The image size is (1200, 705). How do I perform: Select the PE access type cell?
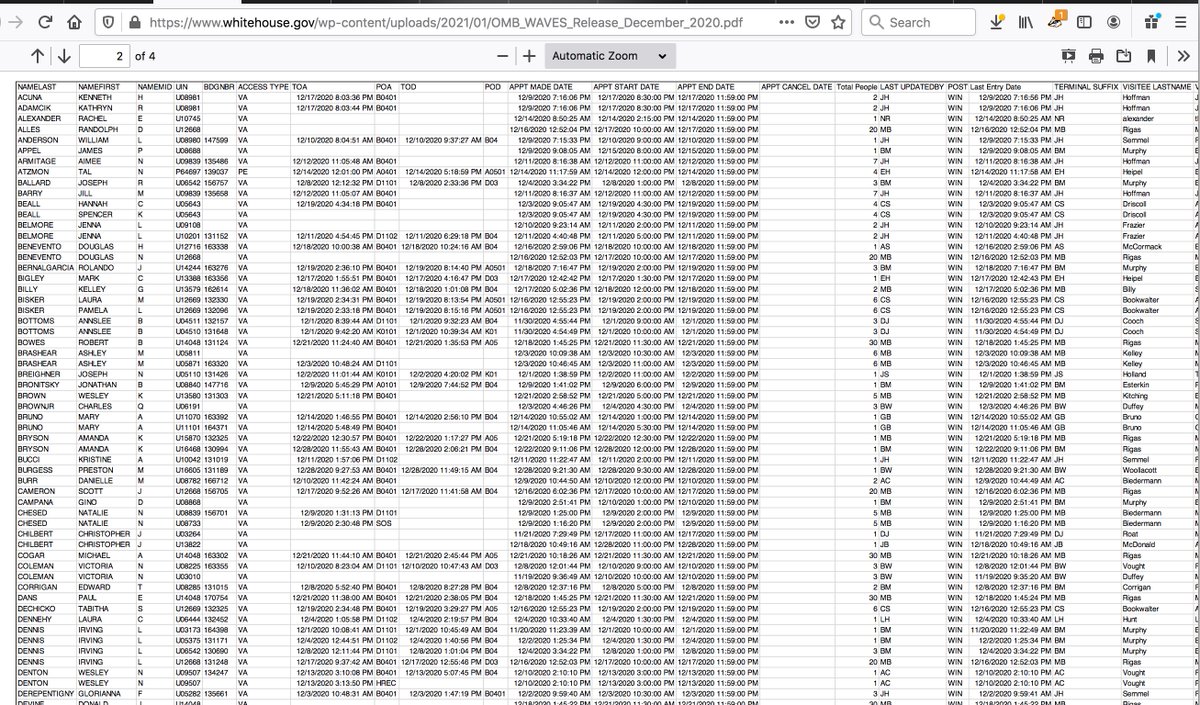[243, 171]
